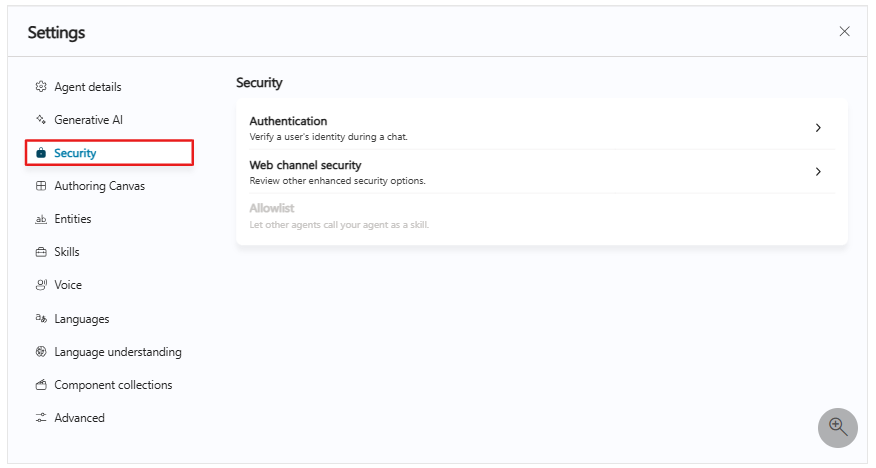The image size is (876, 468).
Task: Open Web channel security options
Action: tap(542, 172)
